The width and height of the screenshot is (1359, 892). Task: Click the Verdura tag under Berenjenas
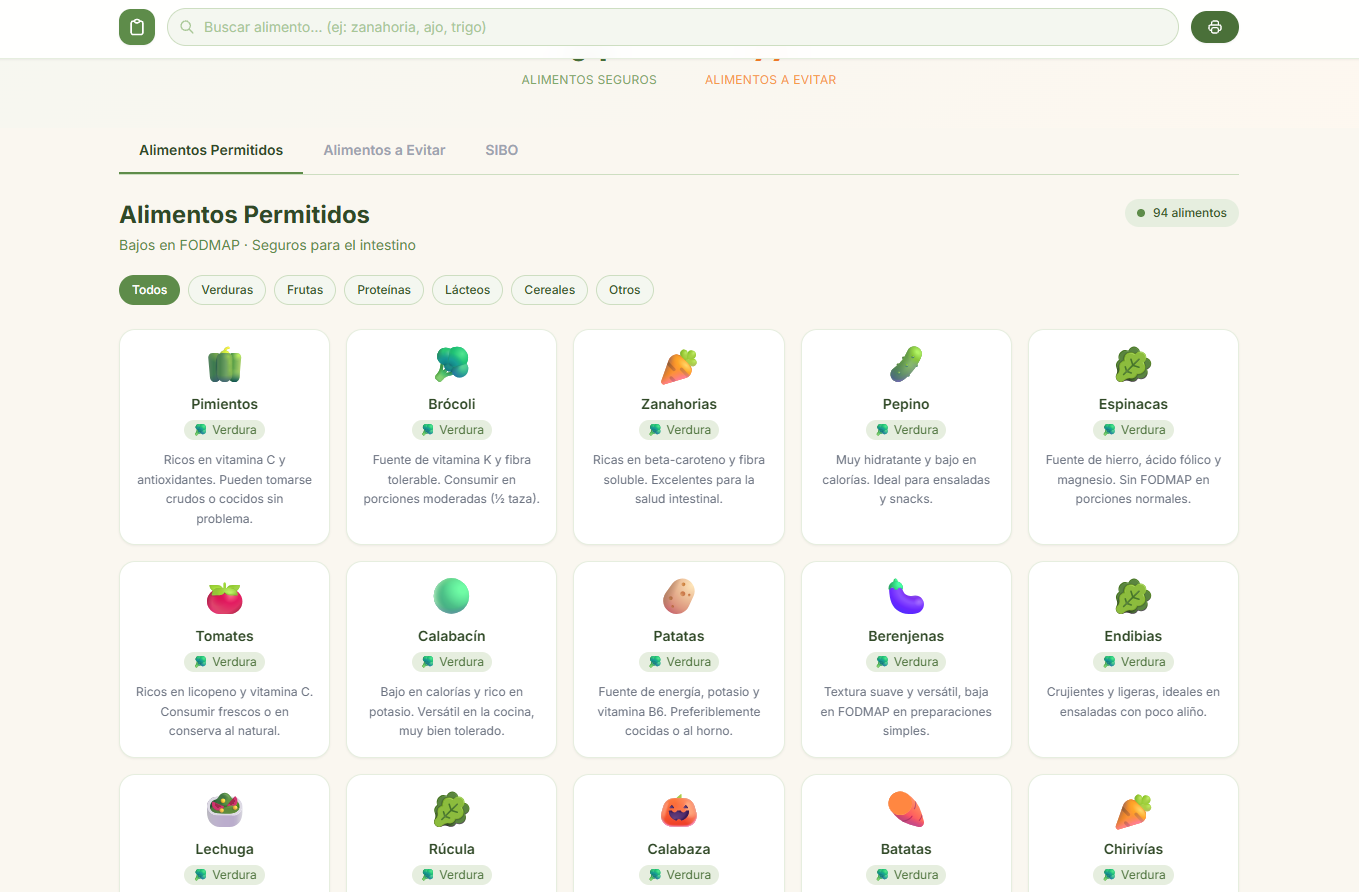[906, 662]
